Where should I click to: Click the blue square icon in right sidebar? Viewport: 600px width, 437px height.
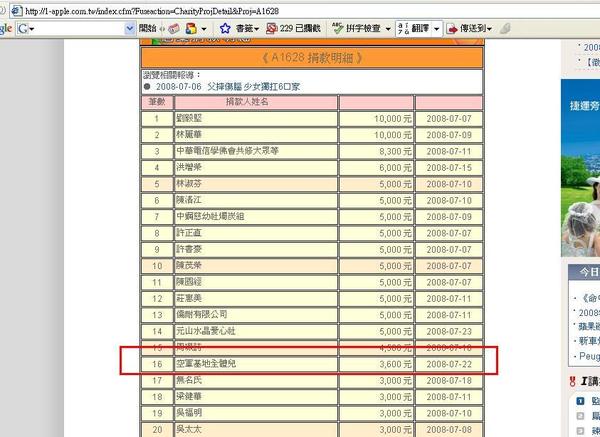[x=580, y=401]
